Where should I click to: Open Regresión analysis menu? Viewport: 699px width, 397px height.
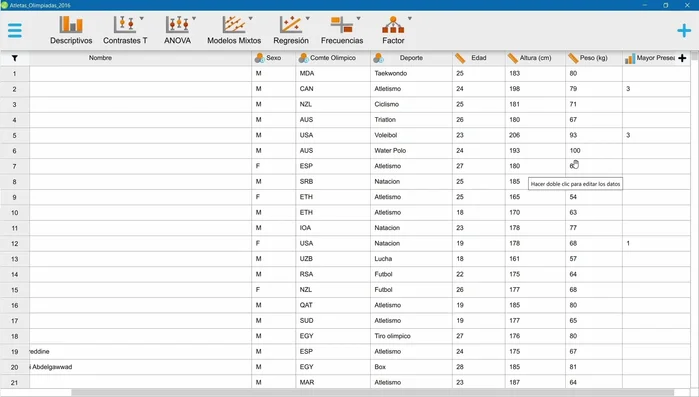(291, 30)
